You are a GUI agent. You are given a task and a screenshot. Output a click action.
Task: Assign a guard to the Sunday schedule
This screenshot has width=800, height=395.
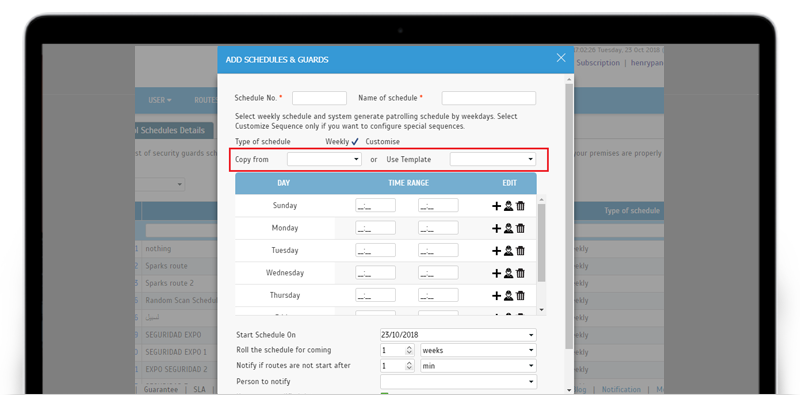[508, 206]
